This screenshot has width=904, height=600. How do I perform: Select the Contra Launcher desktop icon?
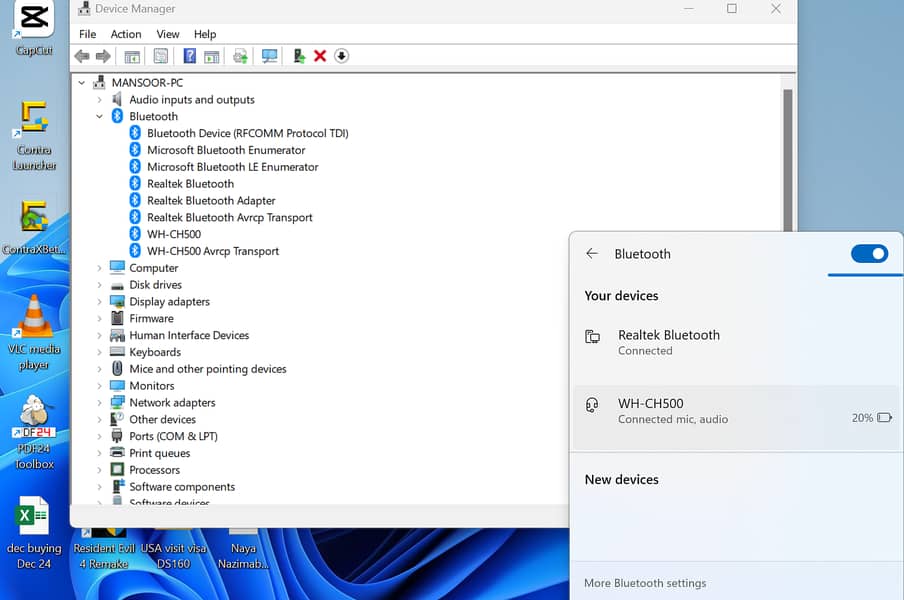[x=34, y=136]
